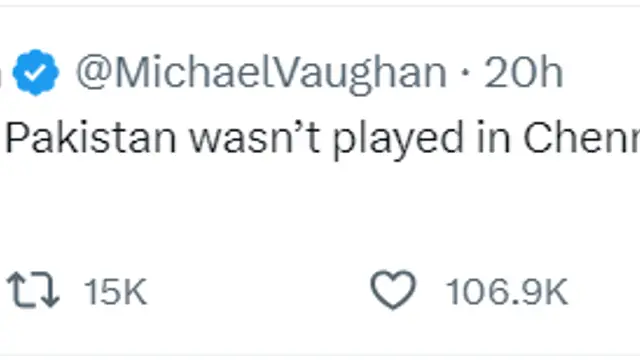The width and height of the screenshot is (640, 360).
Task: Click the word 'Pakistan' in tweet
Action: 91,139
